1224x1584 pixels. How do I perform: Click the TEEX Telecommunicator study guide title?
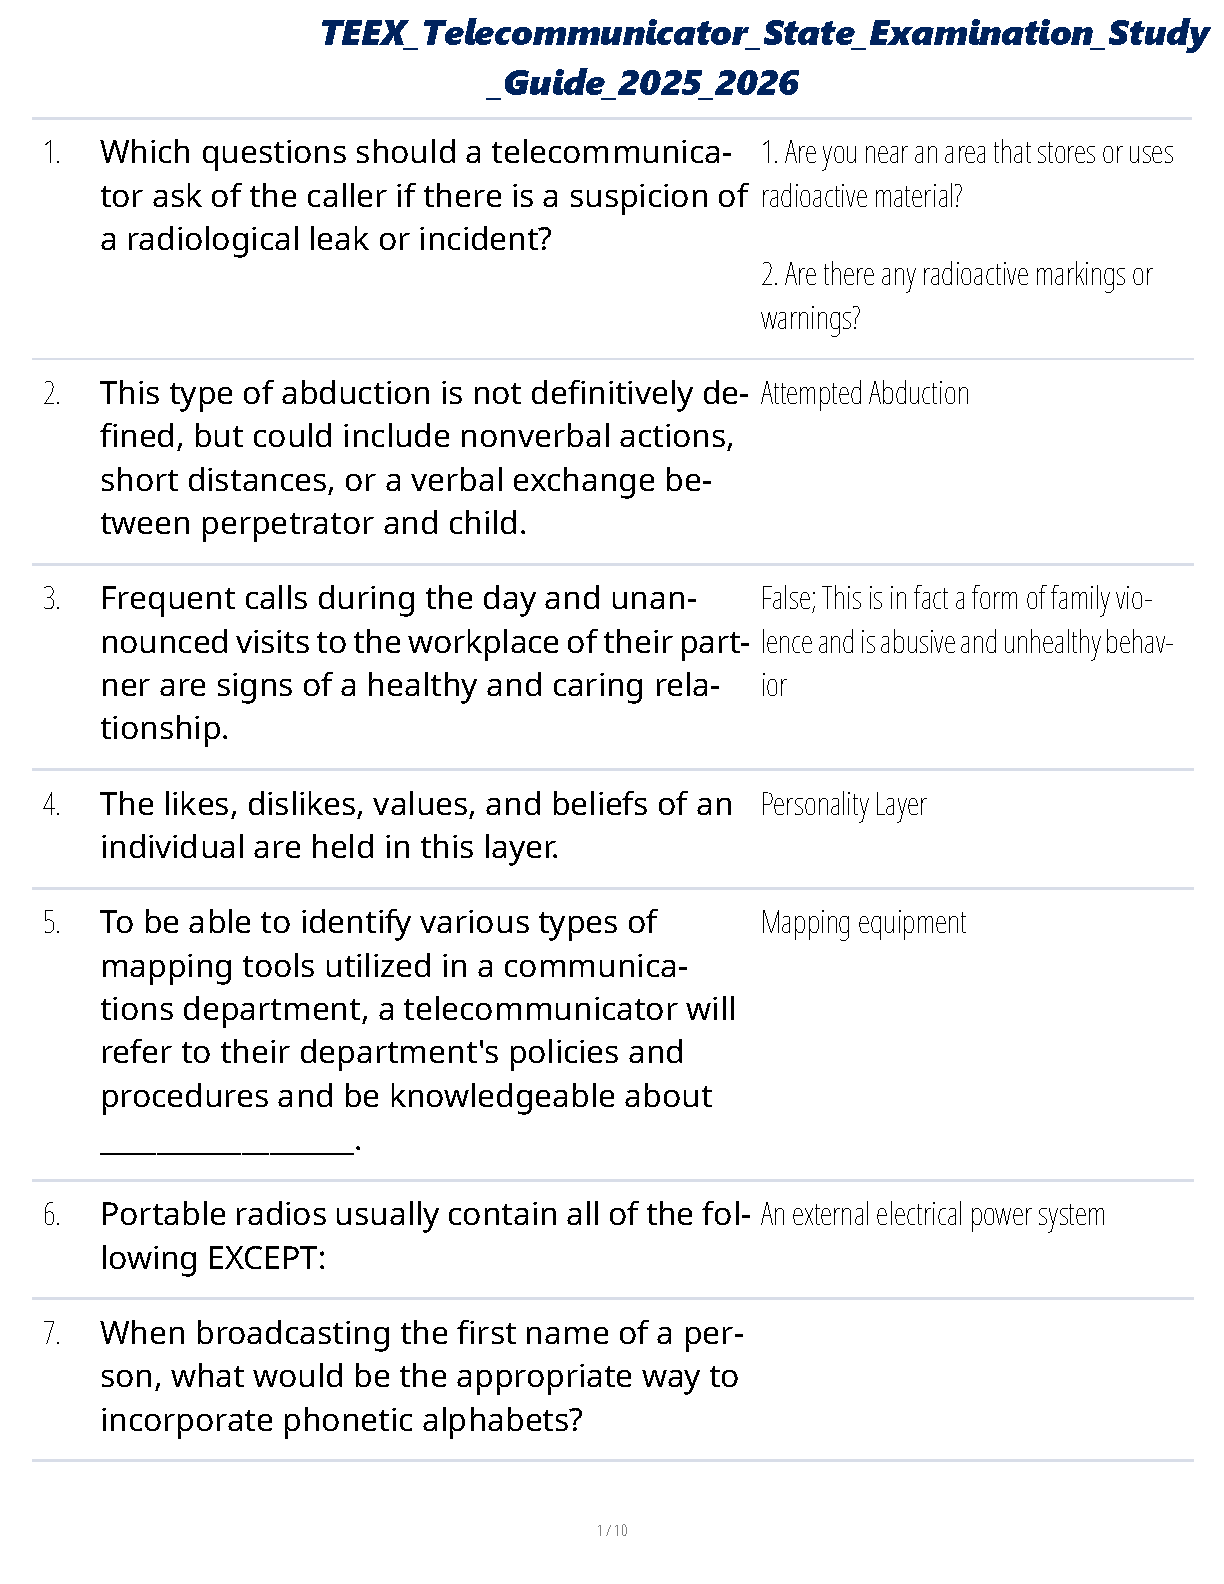(764, 58)
